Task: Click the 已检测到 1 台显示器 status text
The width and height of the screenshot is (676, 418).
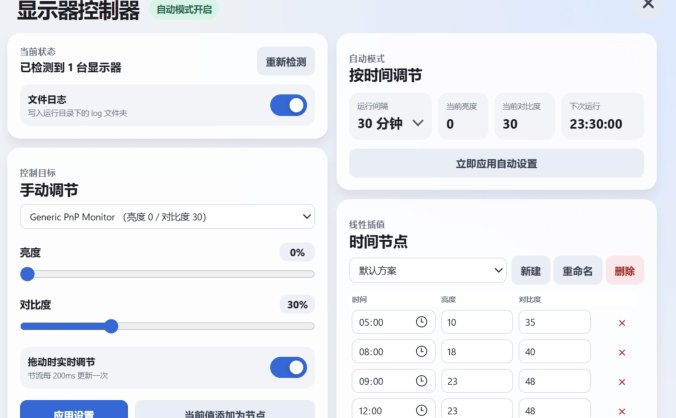Action: 71,68
